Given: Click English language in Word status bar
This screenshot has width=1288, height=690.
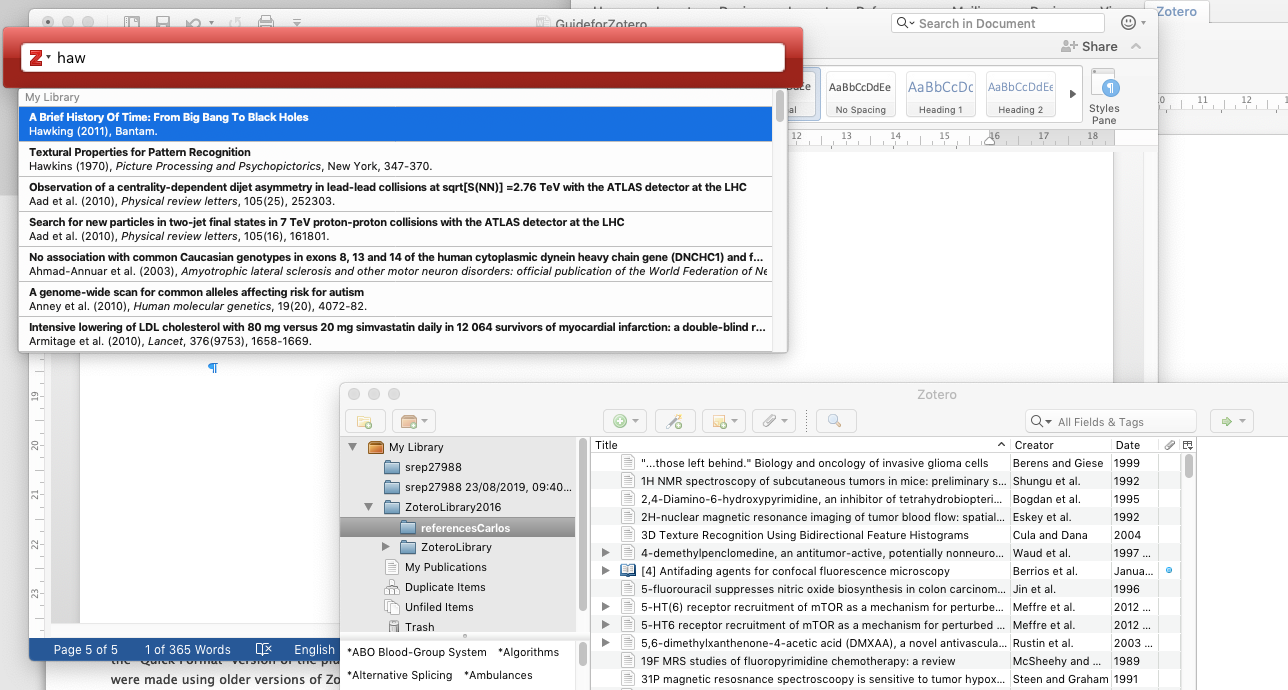Looking at the screenshot, I should click(x=314, y=650).
